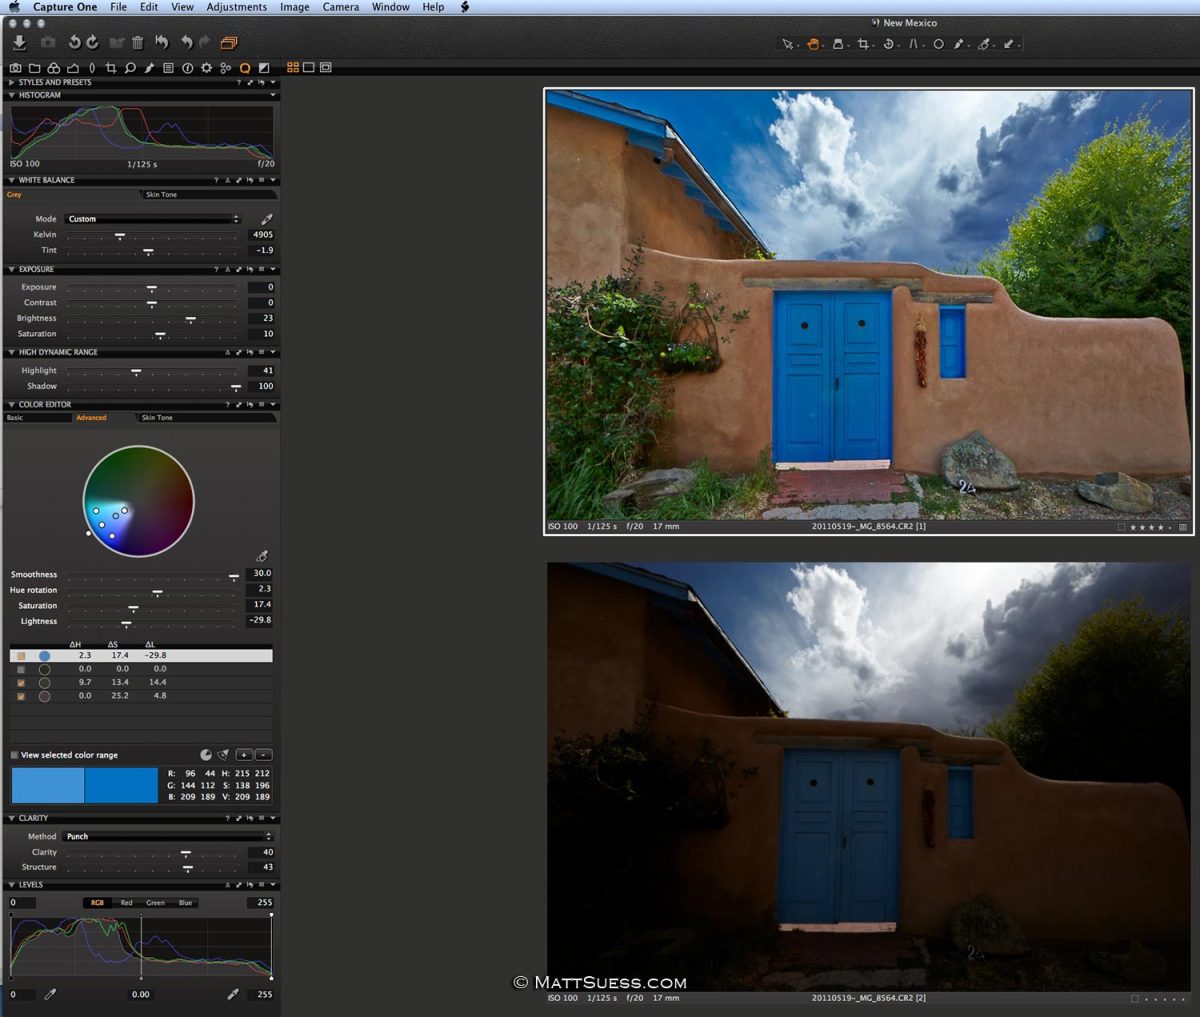
Task: Click the trash delete icon
Action: [x=138, y=43]
